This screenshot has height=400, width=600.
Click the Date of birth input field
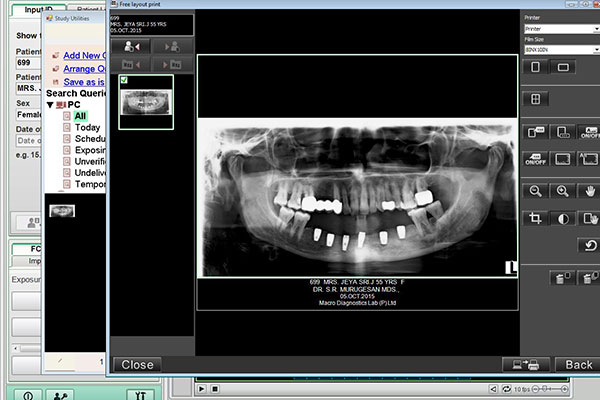coord(29,140)
